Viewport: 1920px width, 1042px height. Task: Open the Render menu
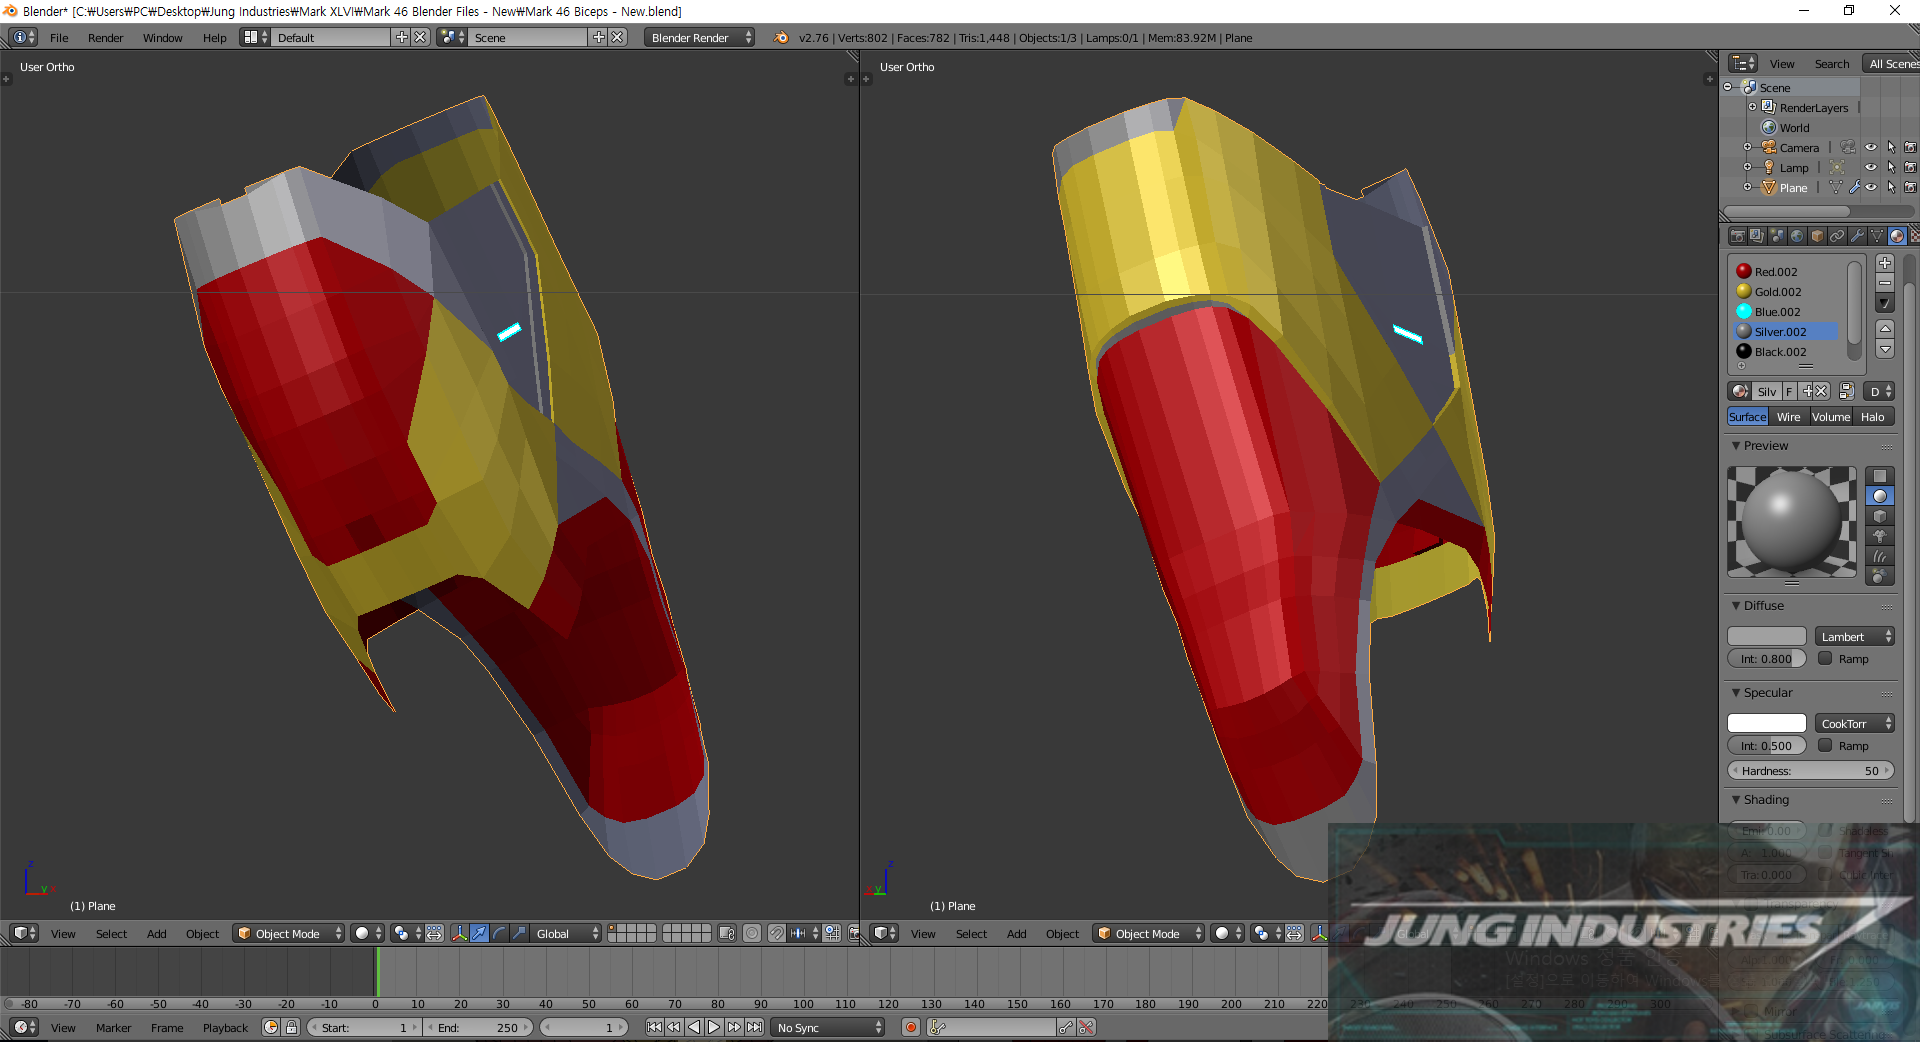pos(106,37)
